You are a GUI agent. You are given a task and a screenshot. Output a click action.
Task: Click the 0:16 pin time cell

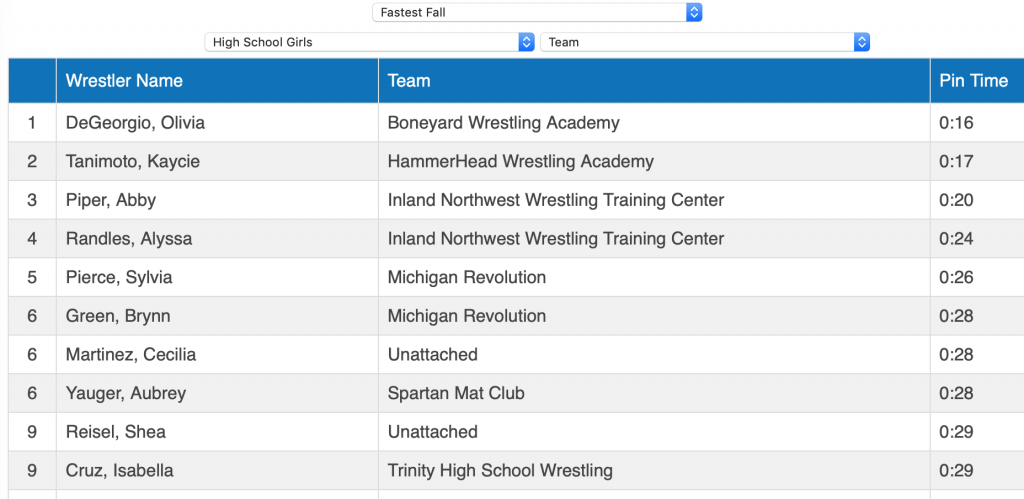(956, 123)
